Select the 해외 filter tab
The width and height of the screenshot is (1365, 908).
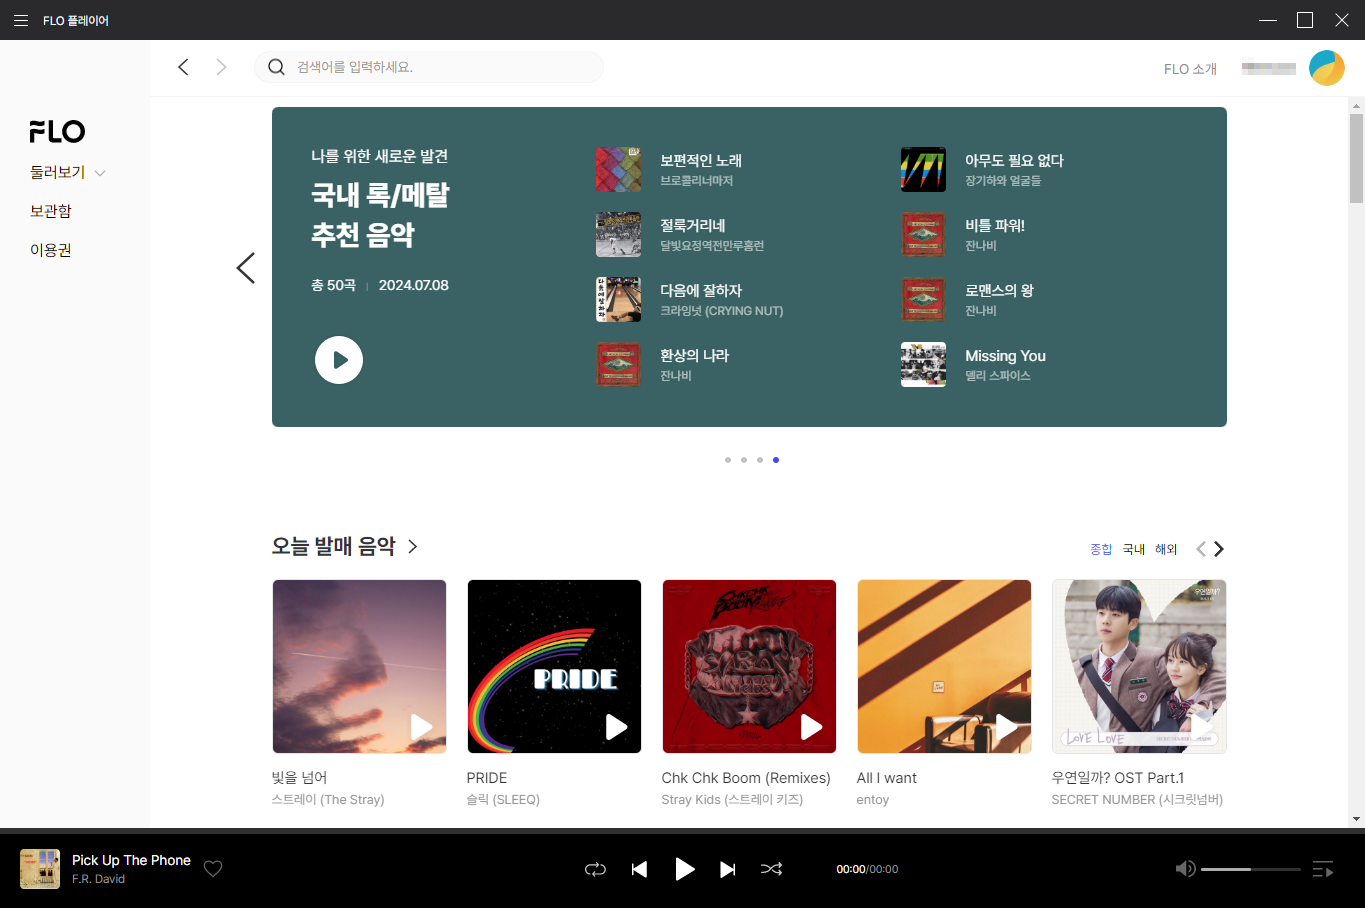tap(1166, 549)
